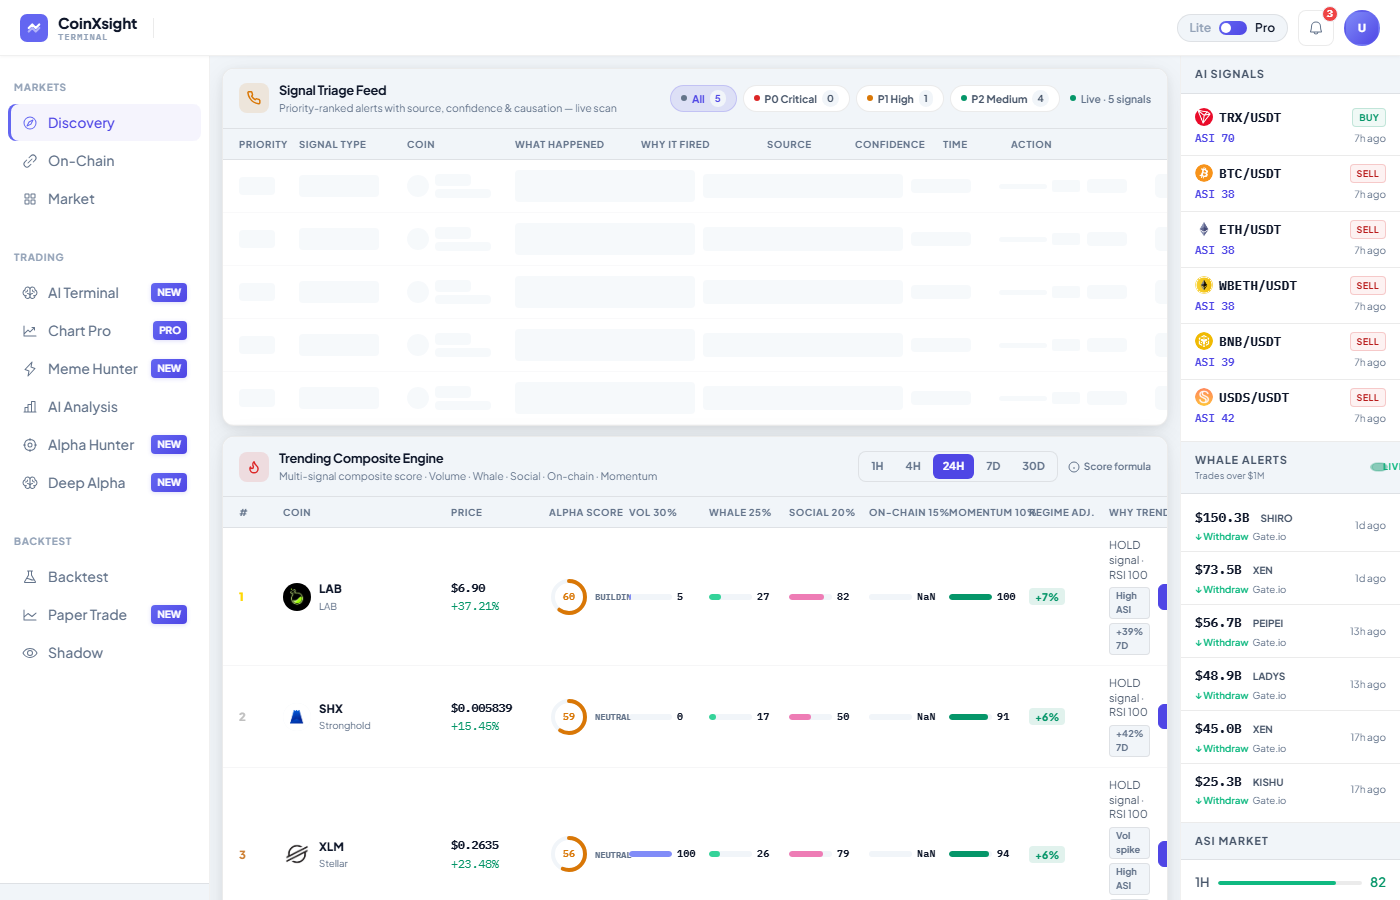The height and width of the screenshot is (900, 1400).
Task: Open the $150.3B SHIRO whale alert
Action: (1290, 526)
